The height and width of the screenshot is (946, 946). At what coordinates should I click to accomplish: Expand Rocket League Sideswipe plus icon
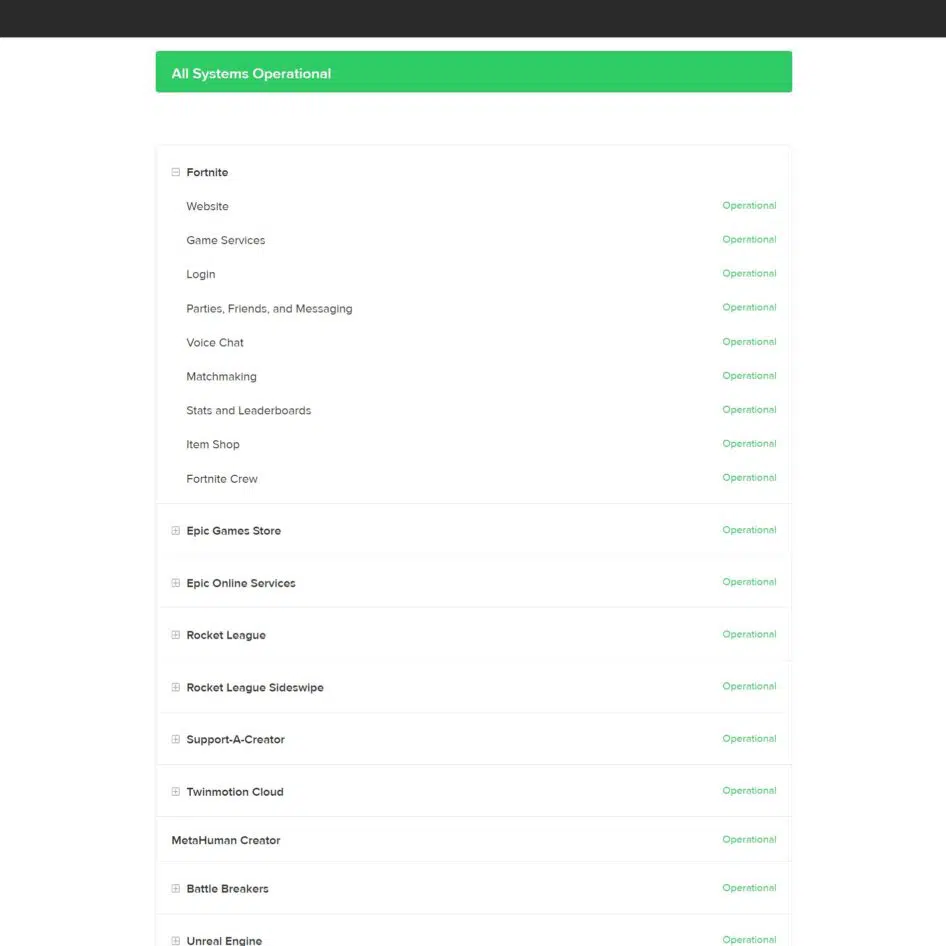(176, 687)
